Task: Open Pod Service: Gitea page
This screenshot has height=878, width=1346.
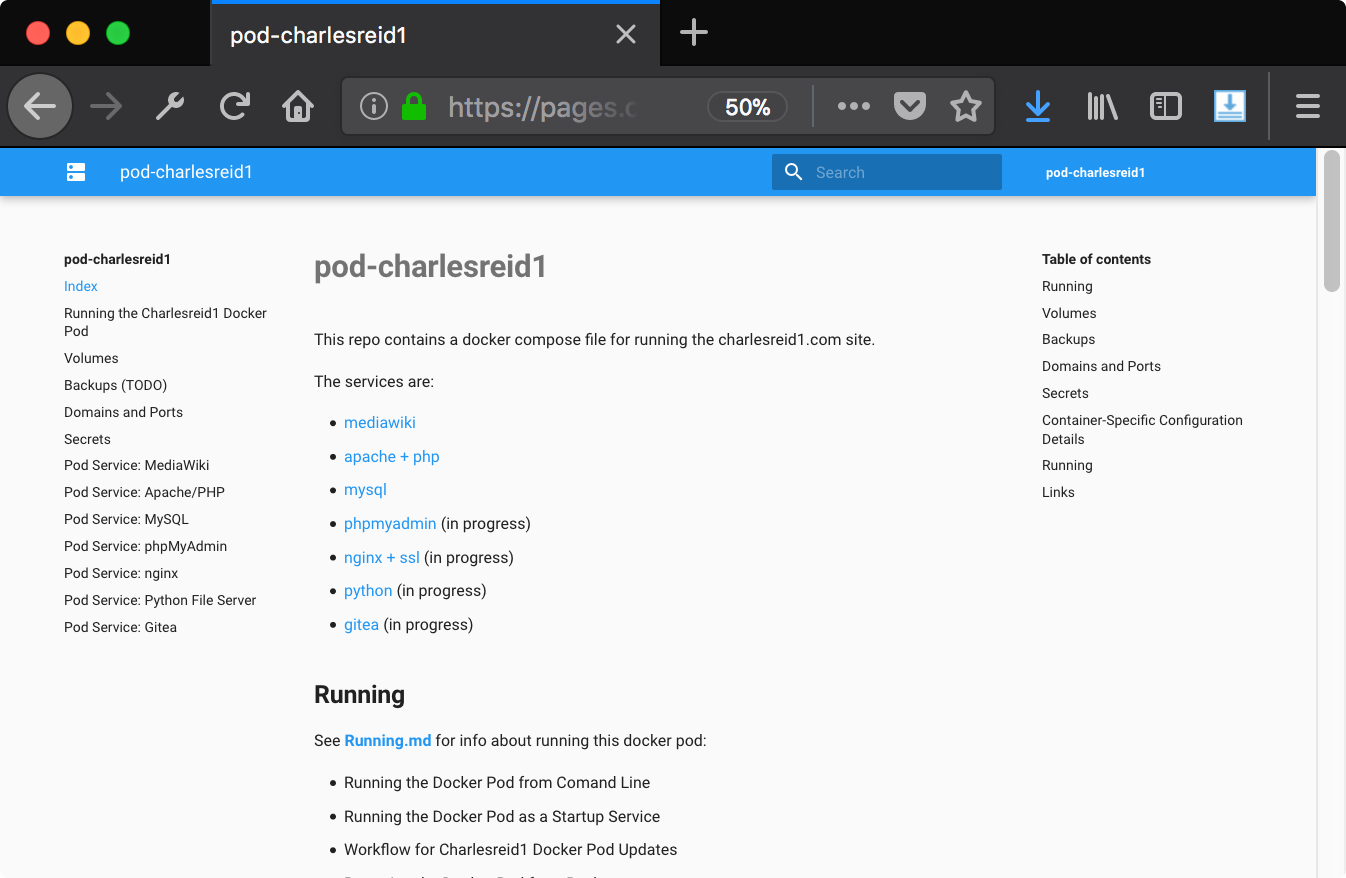Action: tap(120, 627)
